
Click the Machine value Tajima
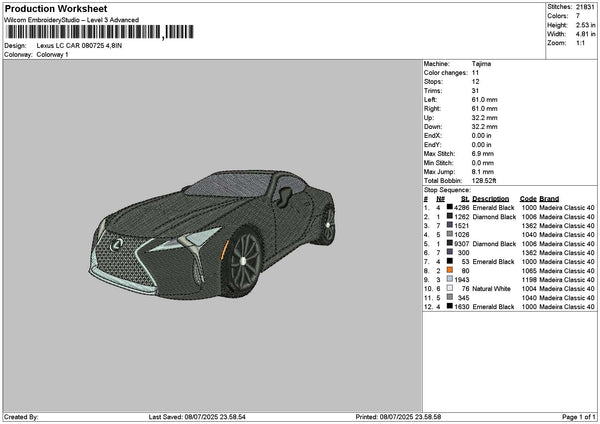click(481, 64)
